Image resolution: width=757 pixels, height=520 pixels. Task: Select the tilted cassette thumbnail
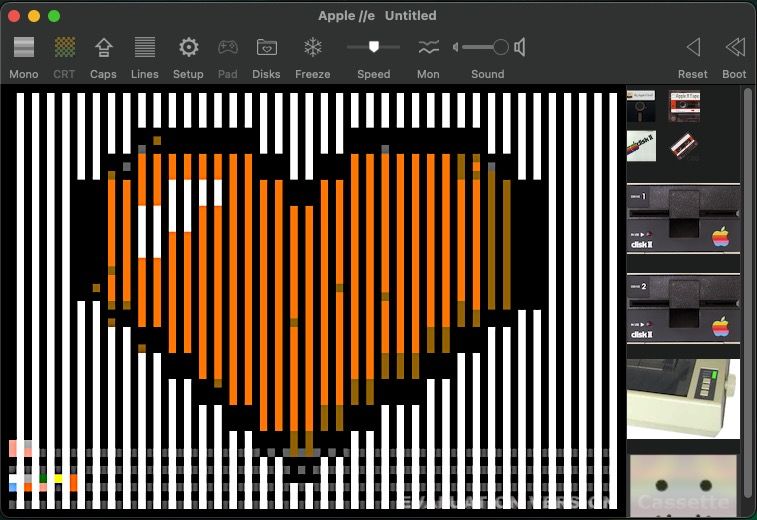click(685, 146)
